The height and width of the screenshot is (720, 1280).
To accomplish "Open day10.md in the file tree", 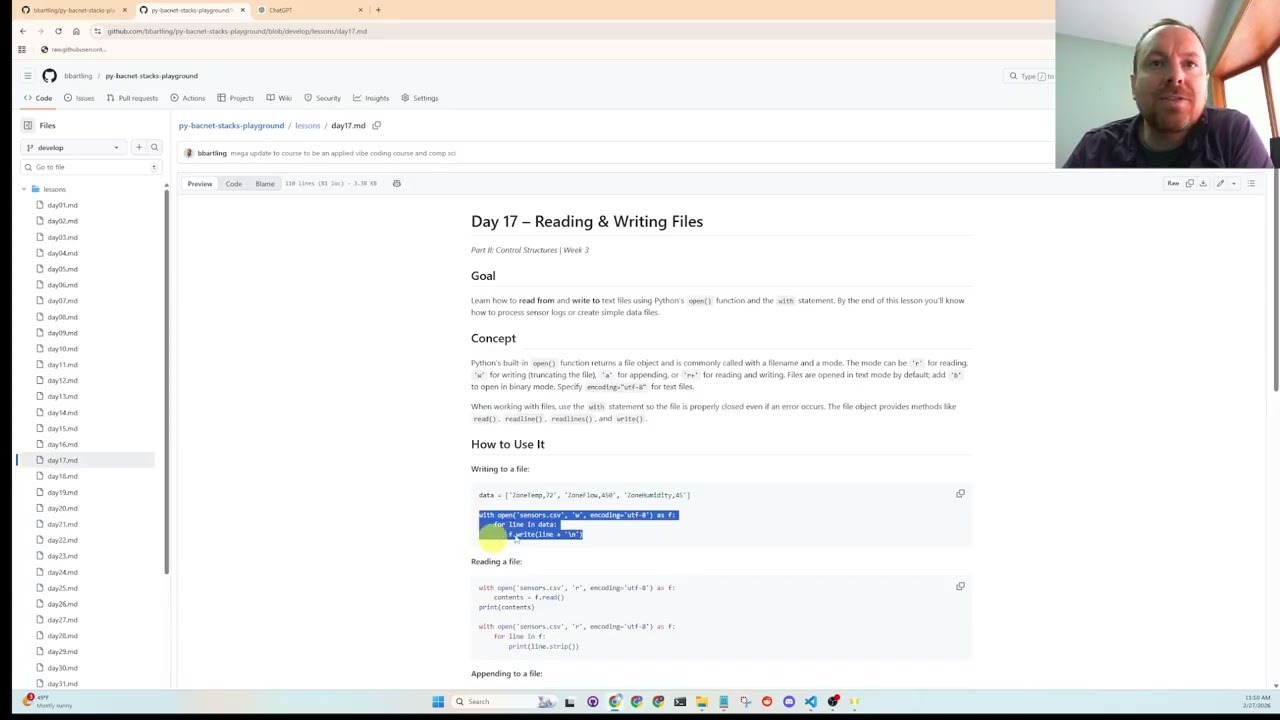I will (x=62, y=349).
